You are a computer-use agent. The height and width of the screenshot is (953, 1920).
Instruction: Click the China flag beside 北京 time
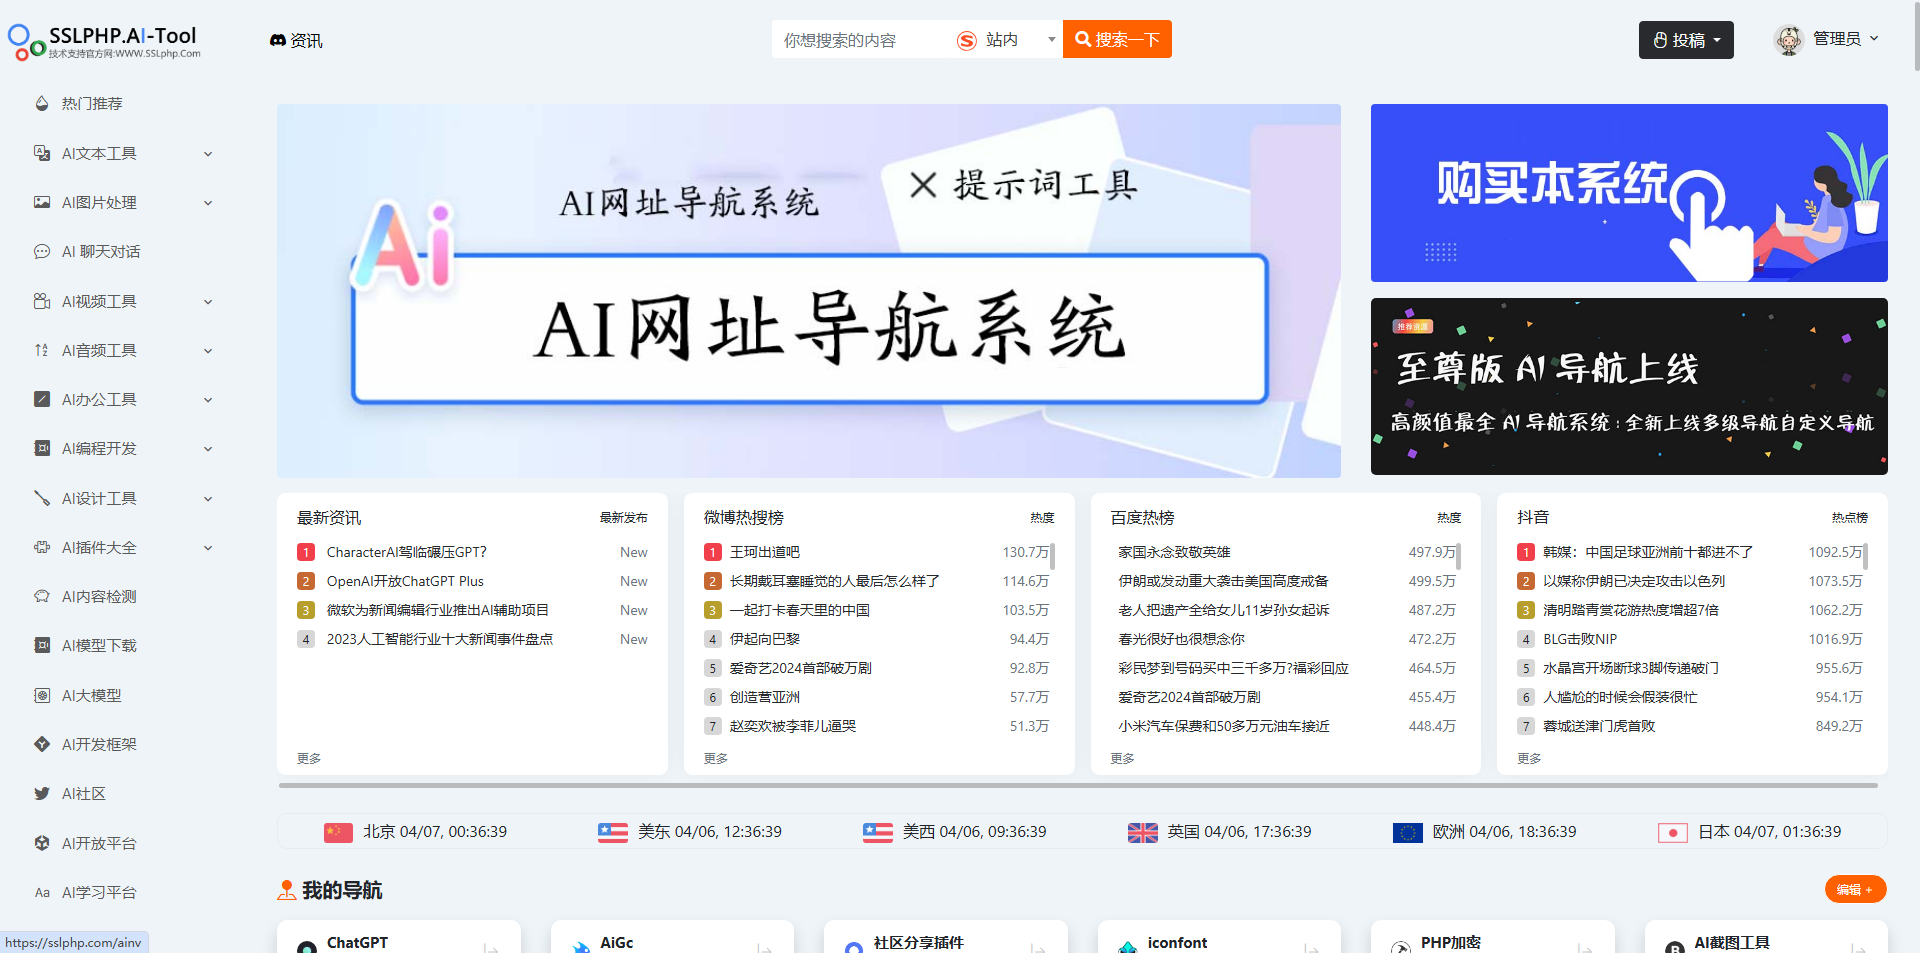click(x=339, y=832)
